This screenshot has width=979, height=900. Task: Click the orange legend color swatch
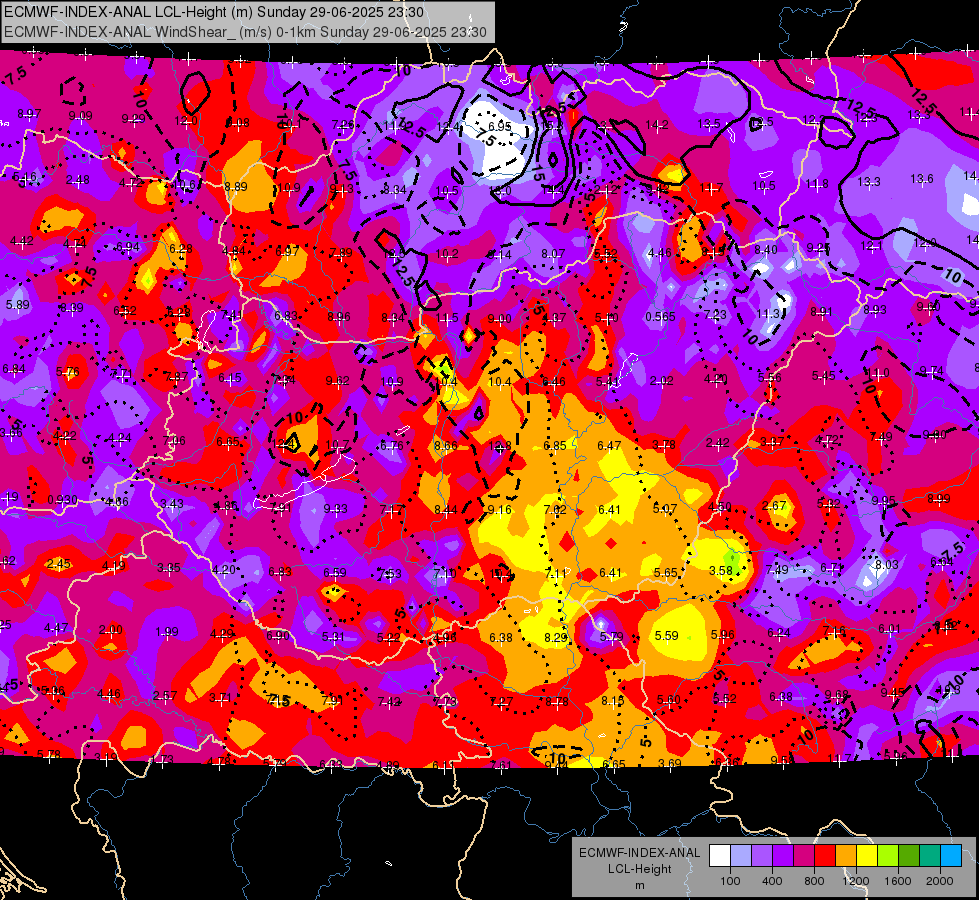[846, 856]
